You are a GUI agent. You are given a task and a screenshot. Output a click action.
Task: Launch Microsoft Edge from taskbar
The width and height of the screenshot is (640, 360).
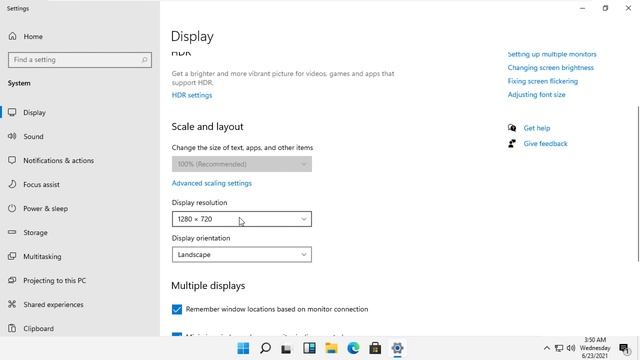click(x=353, y=348)
